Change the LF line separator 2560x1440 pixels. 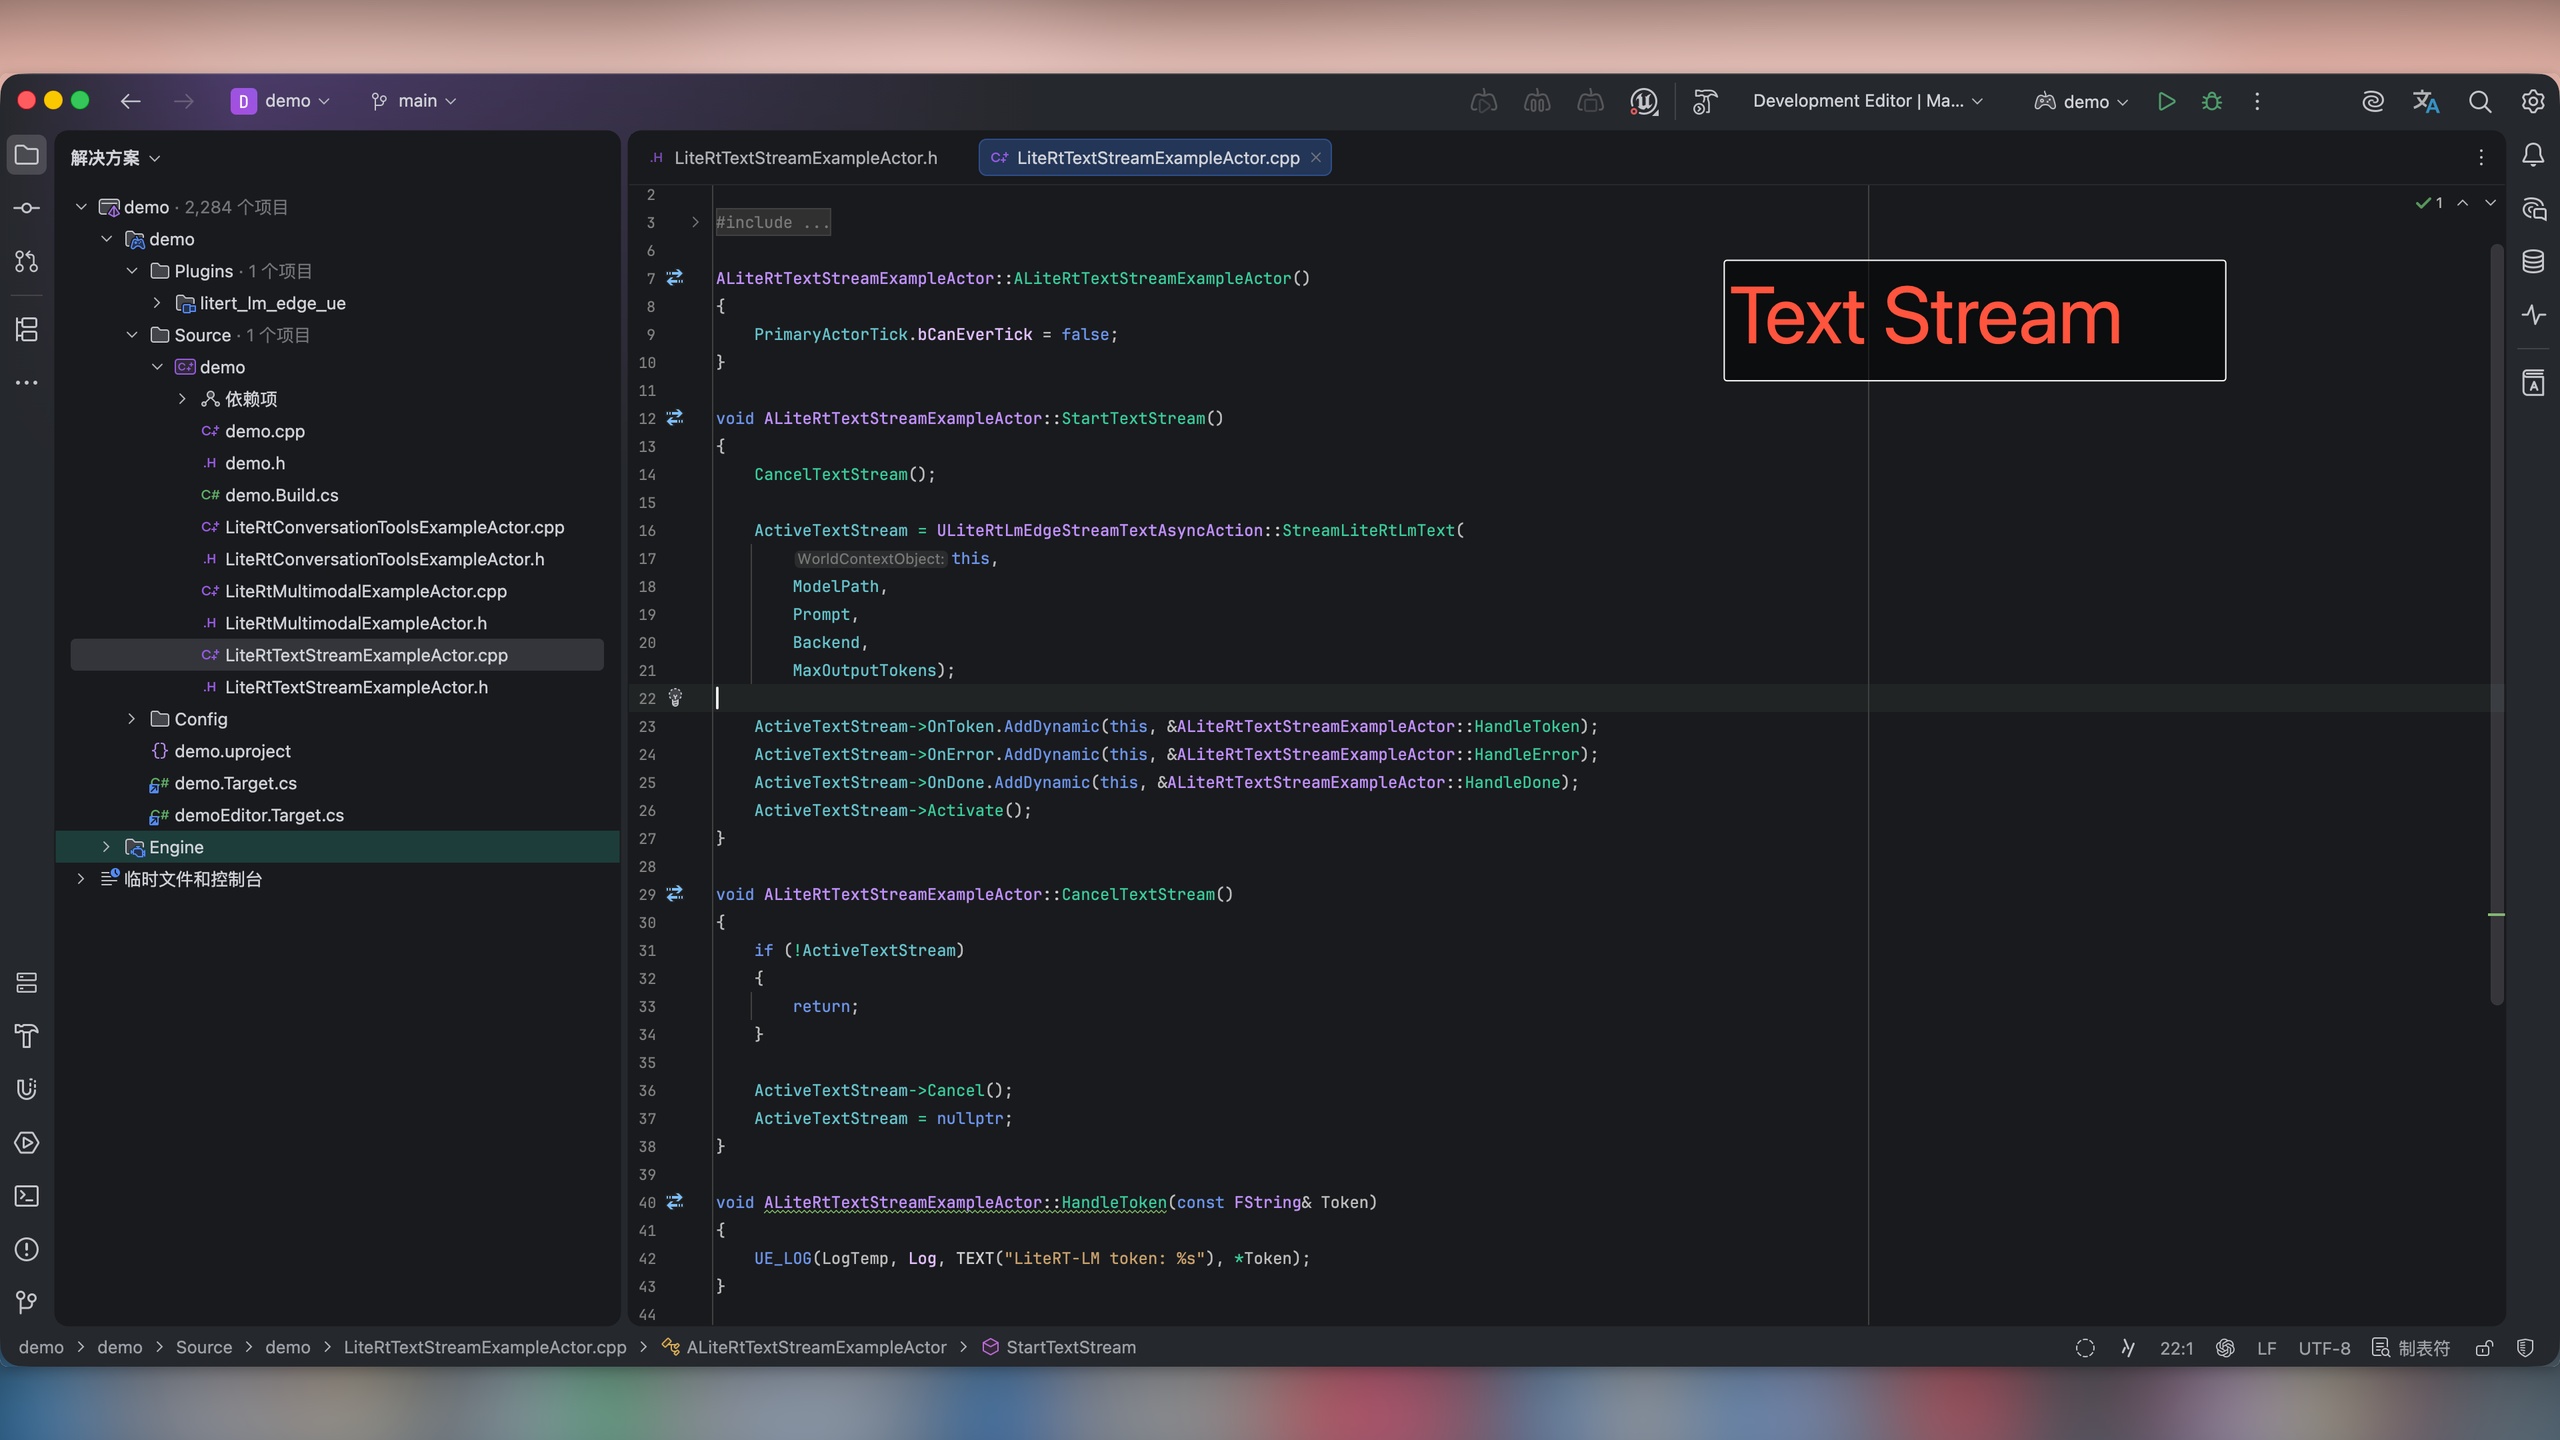point(2266,1348)
